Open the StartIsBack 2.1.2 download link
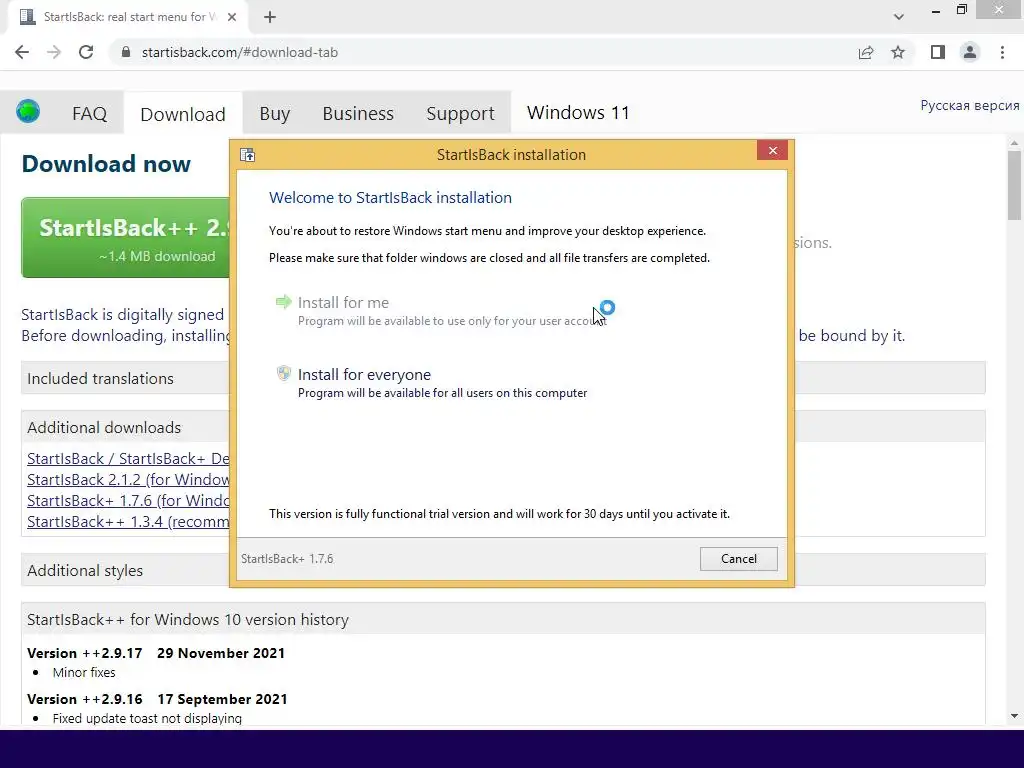The width and height of the screenshot is (1024, 768). click(x=128, y=479)
